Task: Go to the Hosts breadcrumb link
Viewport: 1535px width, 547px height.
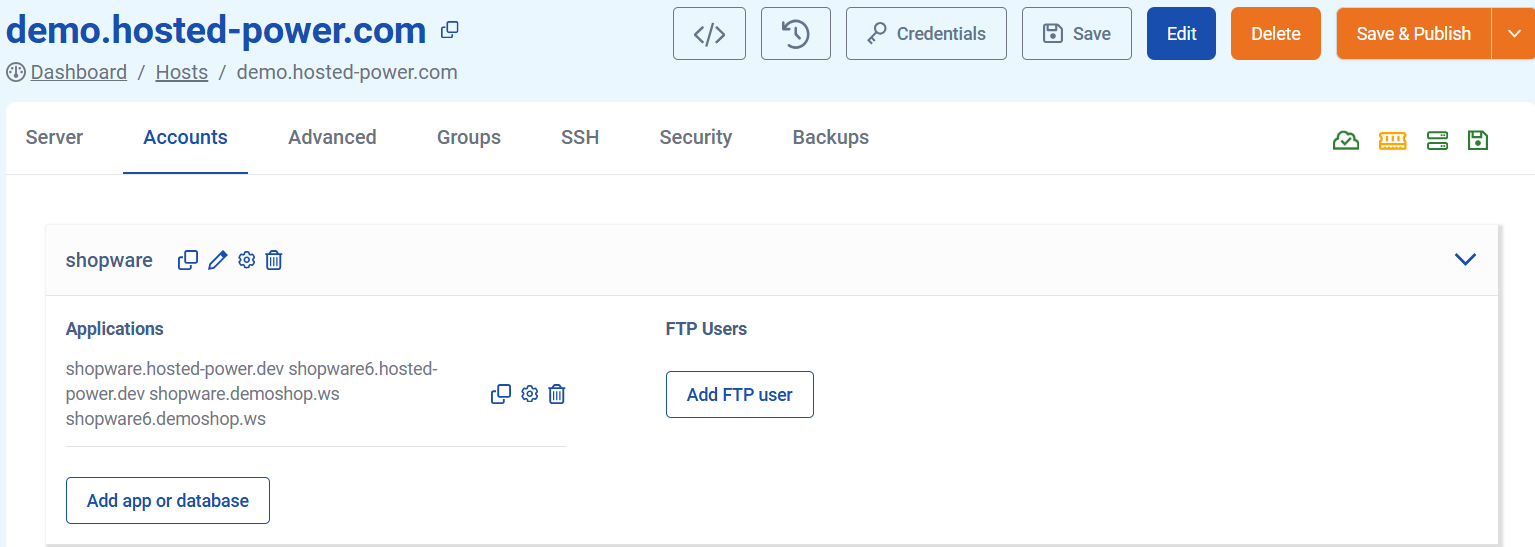Action: coord(182,72)
